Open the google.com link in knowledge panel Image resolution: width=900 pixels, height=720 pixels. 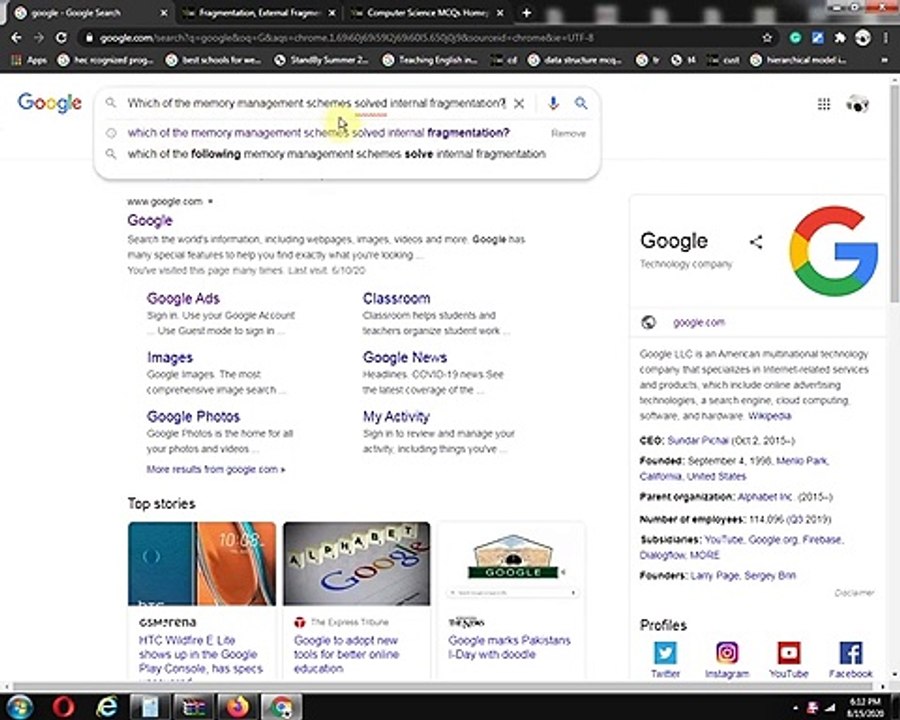(699, 323)
